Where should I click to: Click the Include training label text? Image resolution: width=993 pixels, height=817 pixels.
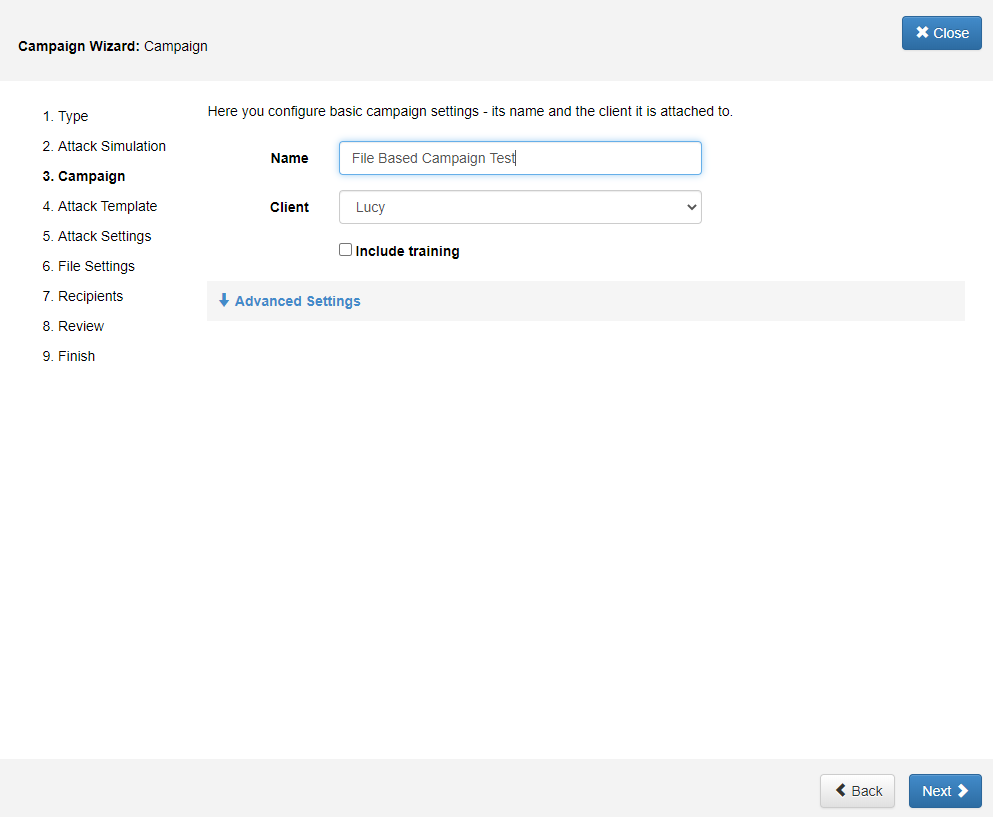[407, 251]
